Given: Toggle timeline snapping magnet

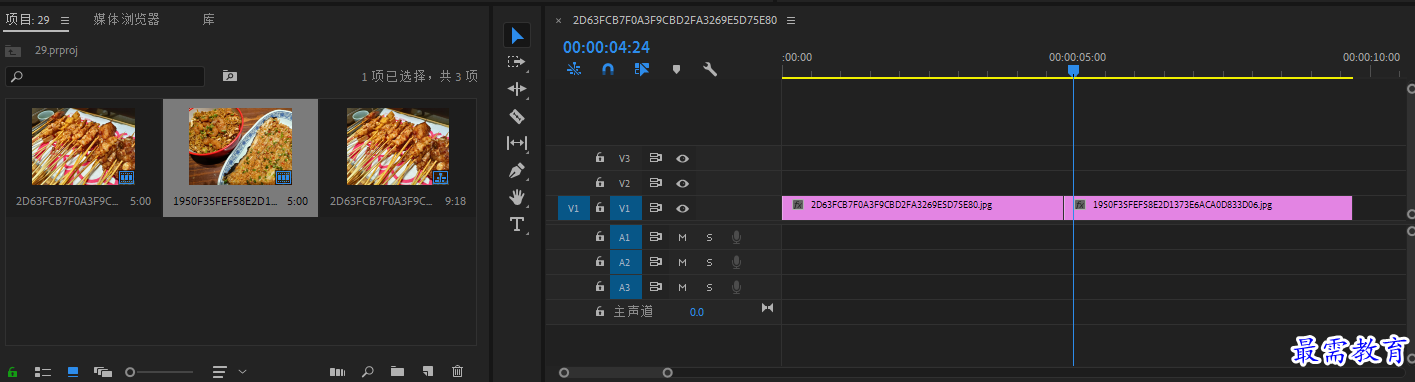Looking at the screenshot, I should 608,69.
